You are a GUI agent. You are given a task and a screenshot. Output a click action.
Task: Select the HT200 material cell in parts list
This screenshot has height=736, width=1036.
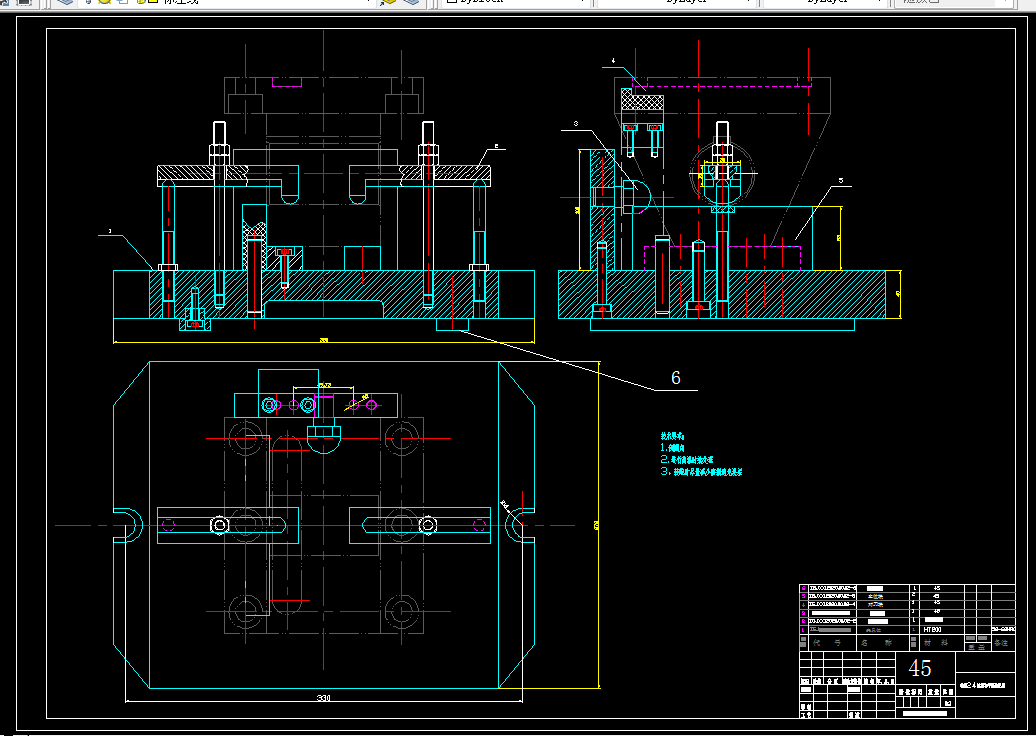tap(934, 631)
